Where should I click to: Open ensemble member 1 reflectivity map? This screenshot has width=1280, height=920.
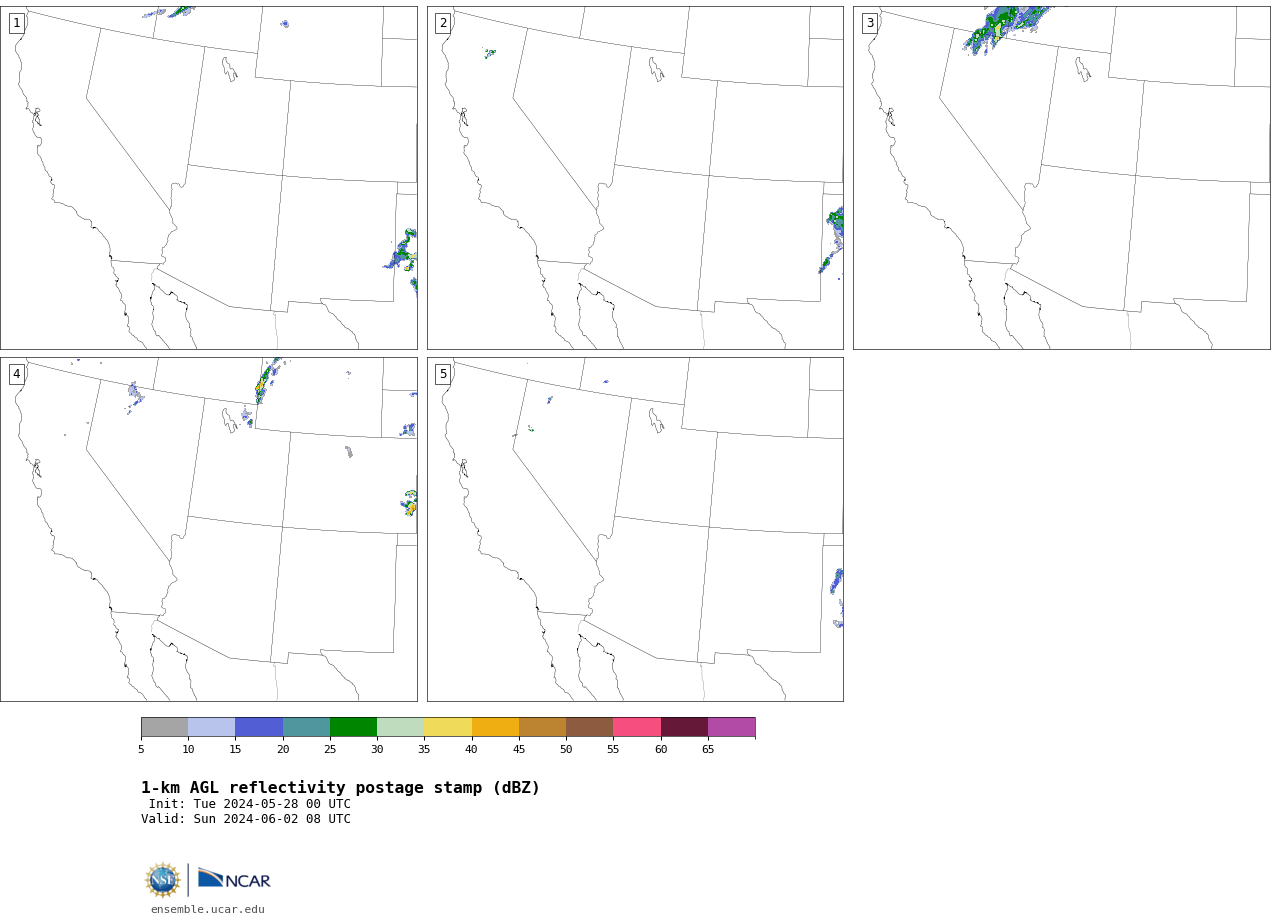[x=209, y=178]
